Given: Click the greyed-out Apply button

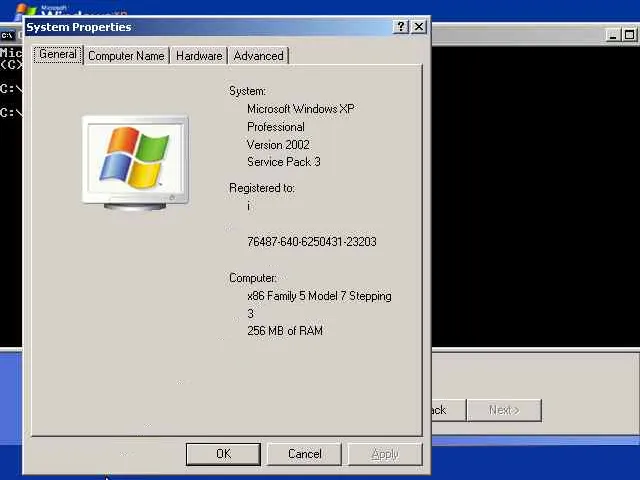Looking at the screenshot, I should 385,454.
